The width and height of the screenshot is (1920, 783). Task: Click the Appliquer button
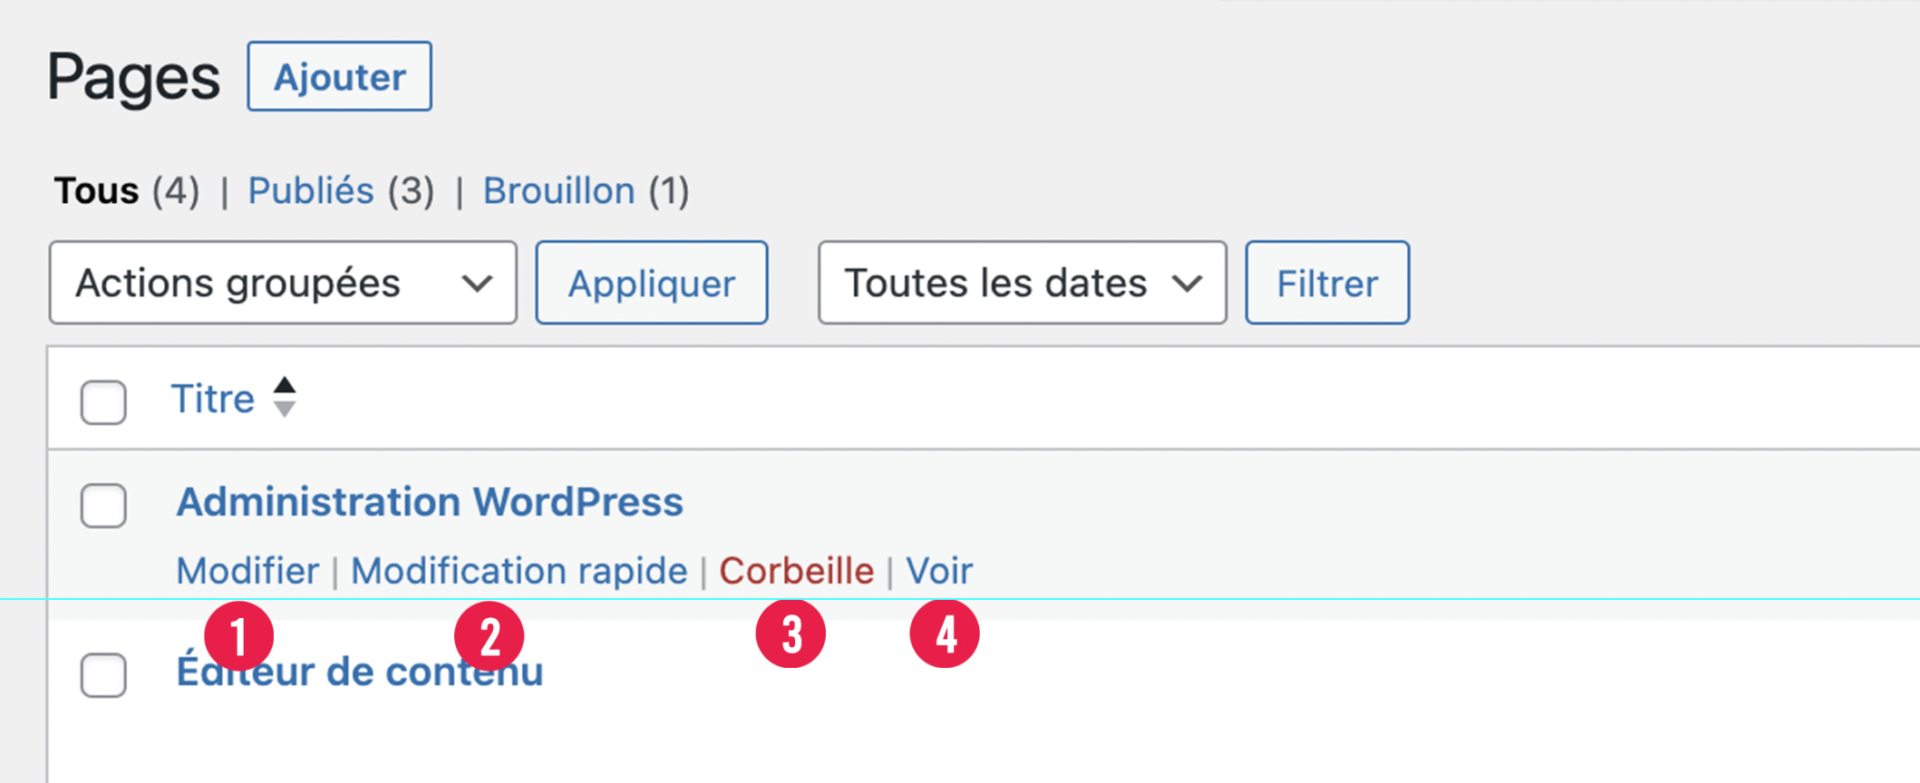pos(652,282)
